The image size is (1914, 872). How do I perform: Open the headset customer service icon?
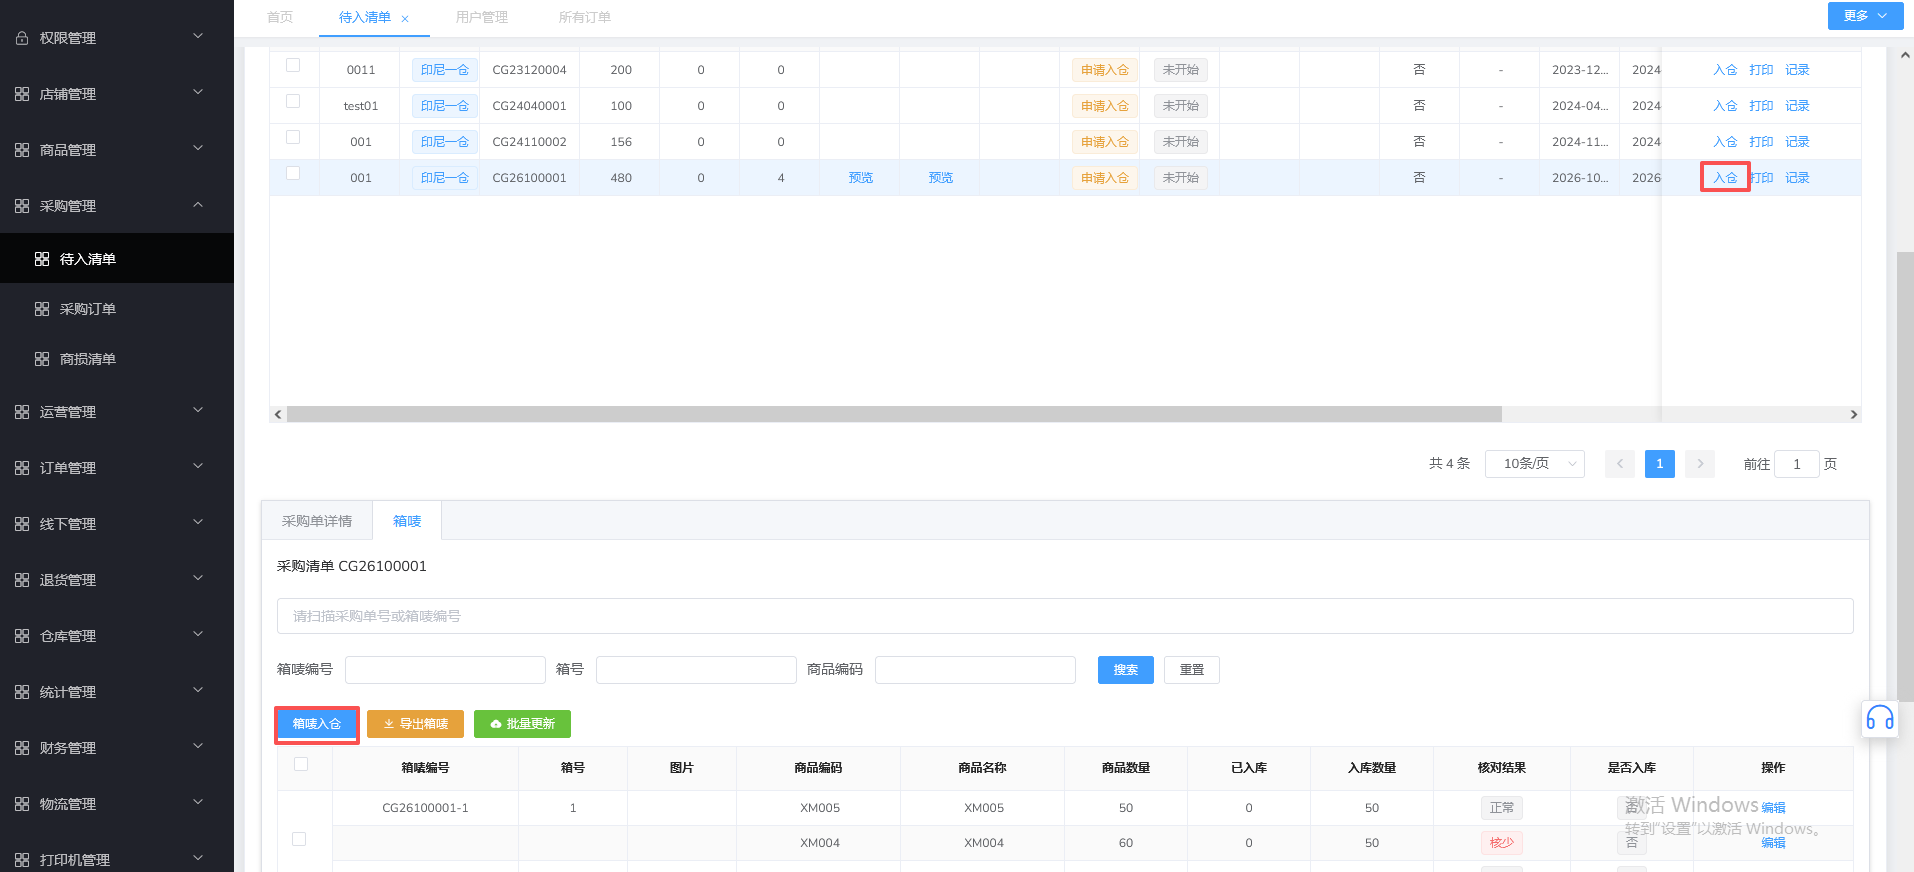pos(1880,718)
